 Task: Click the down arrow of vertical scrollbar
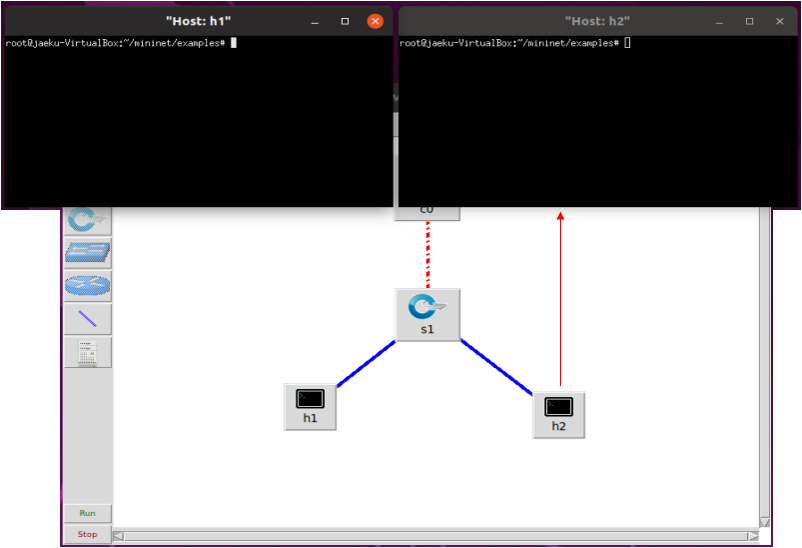click(765, 522)
